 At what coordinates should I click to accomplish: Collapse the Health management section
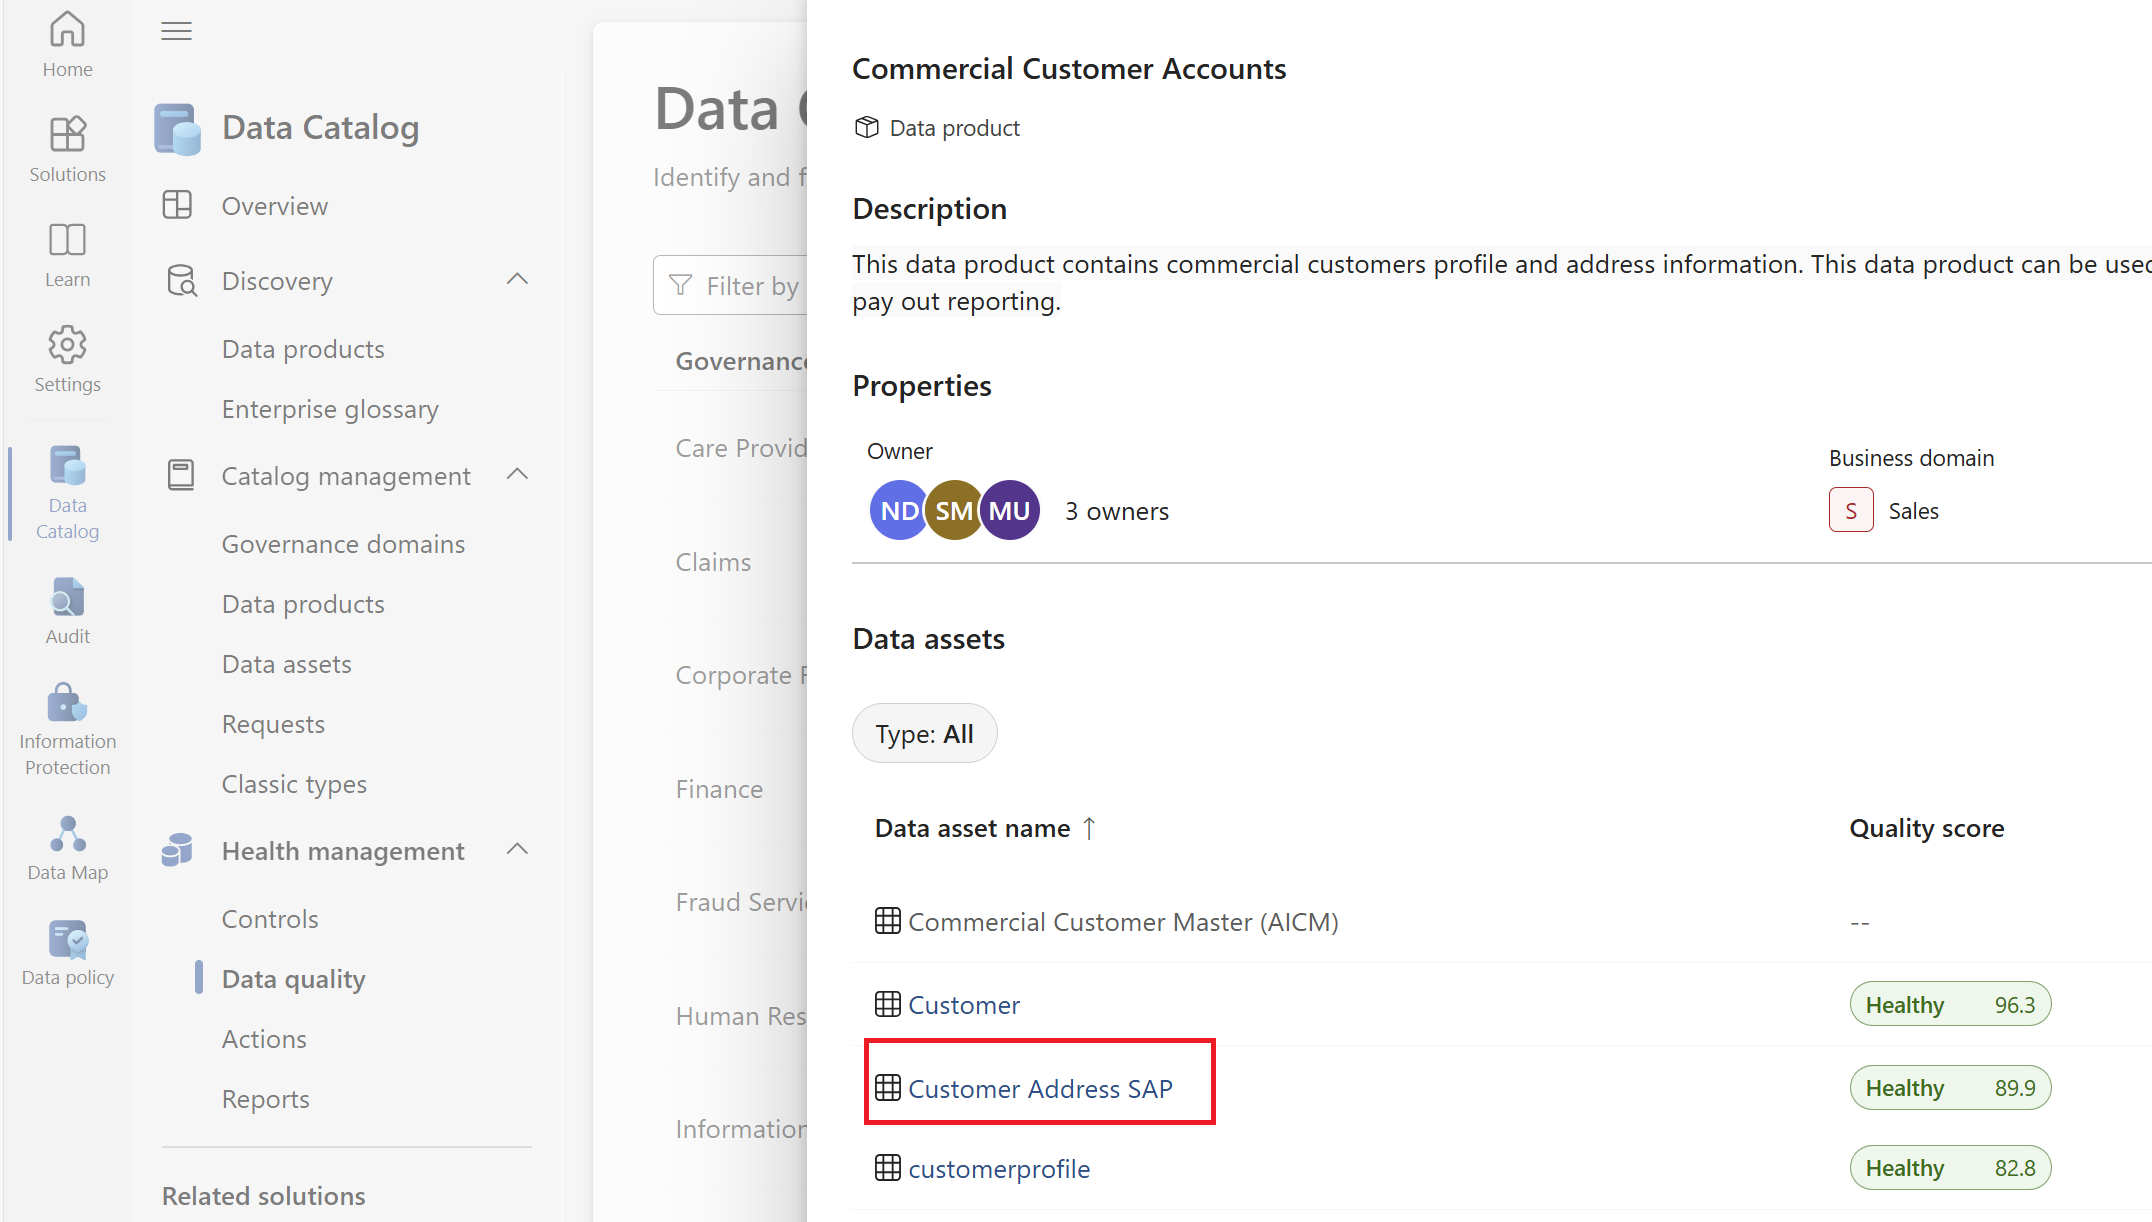pos(520,851)
